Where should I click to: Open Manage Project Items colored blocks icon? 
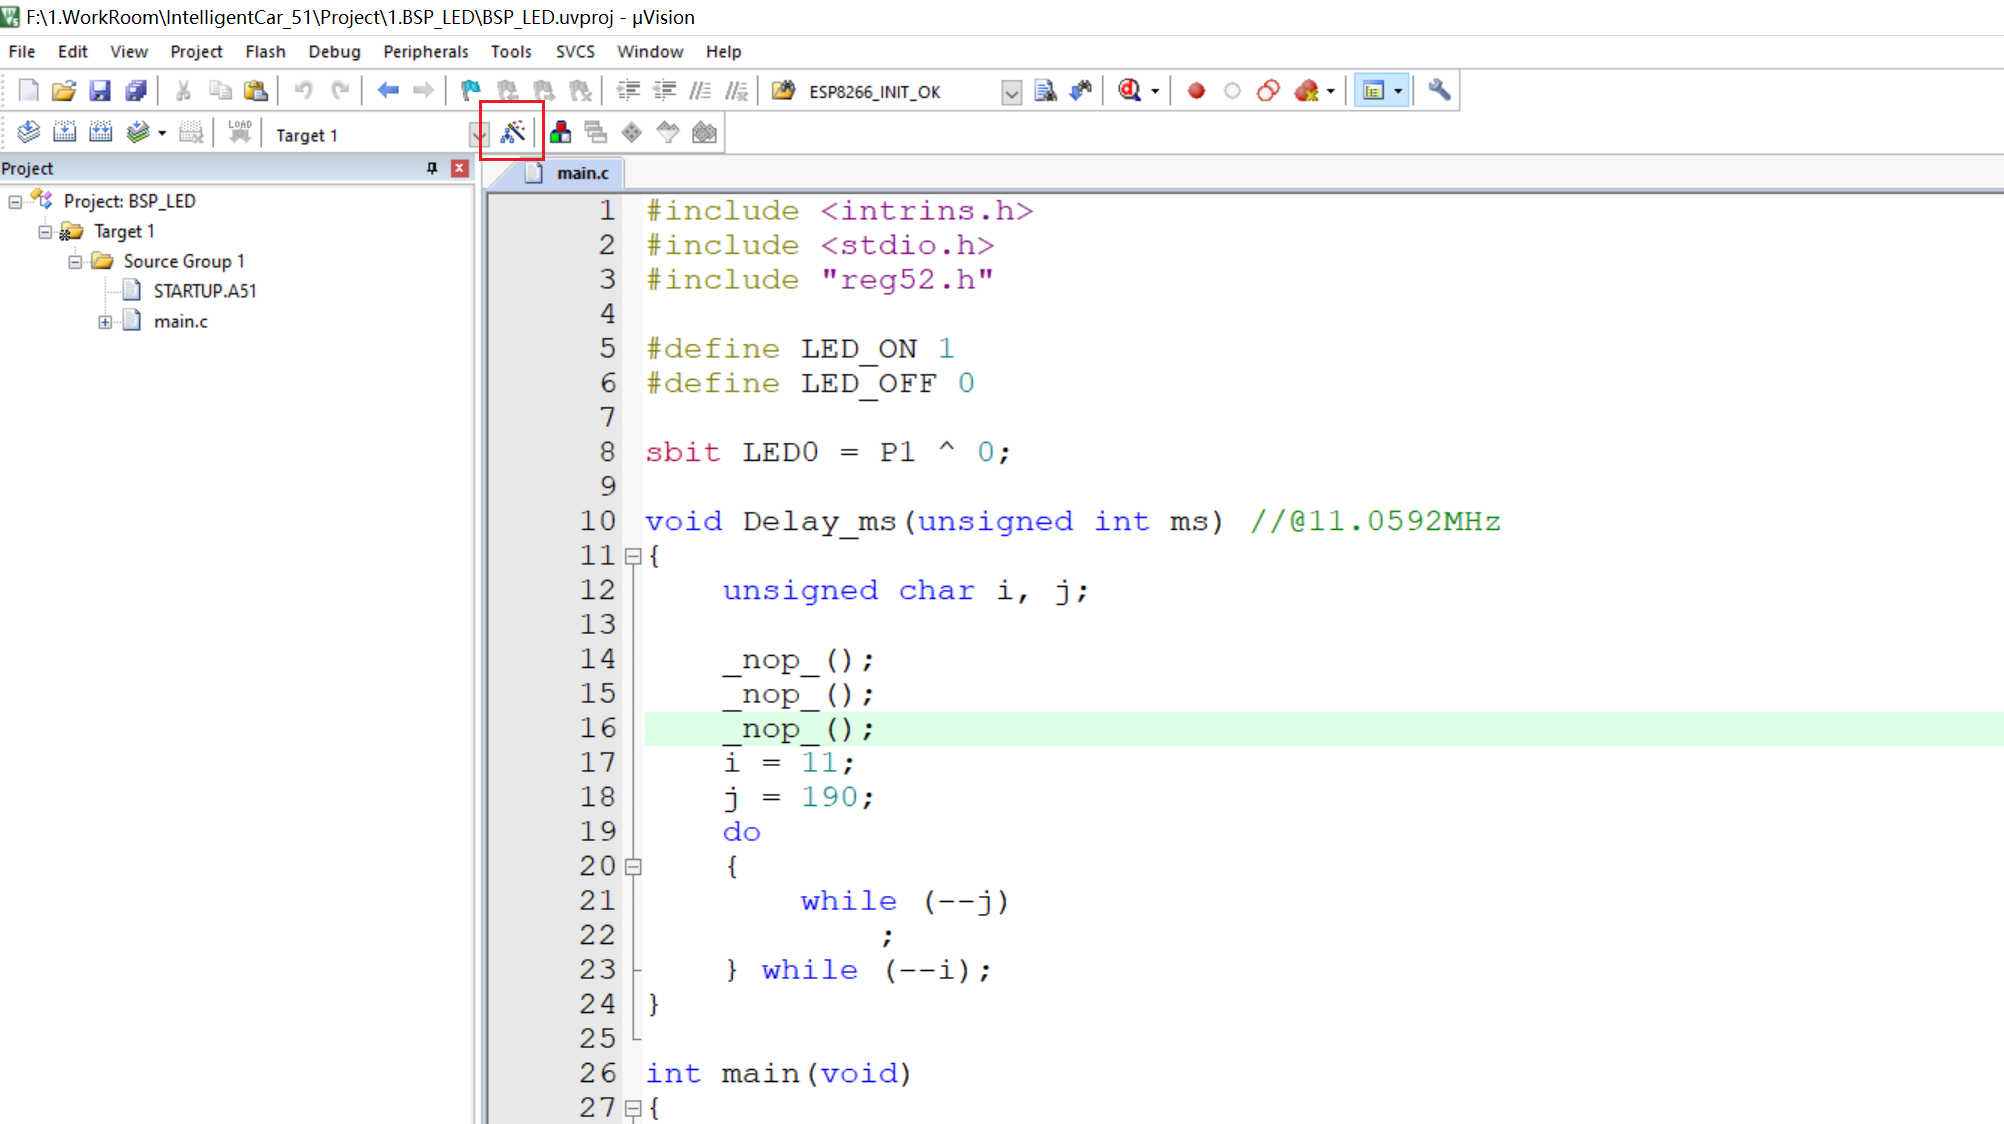coord(561,132)
